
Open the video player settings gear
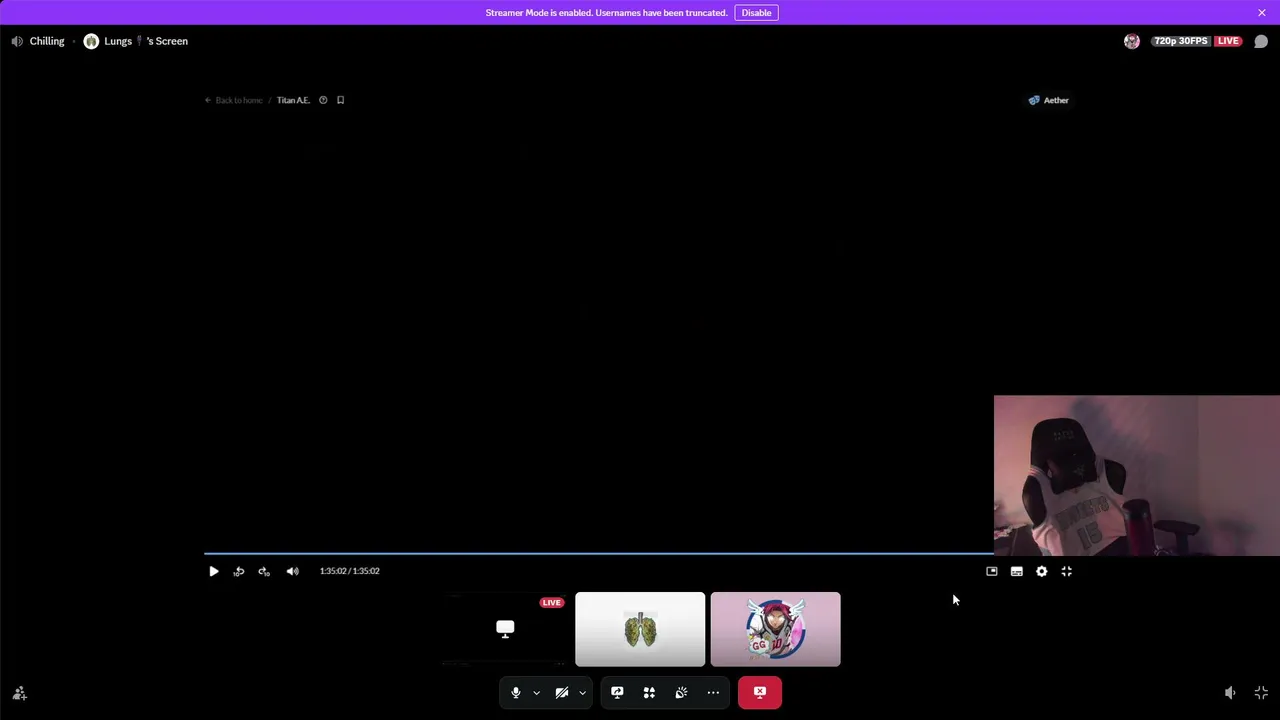click(1042, 571)
